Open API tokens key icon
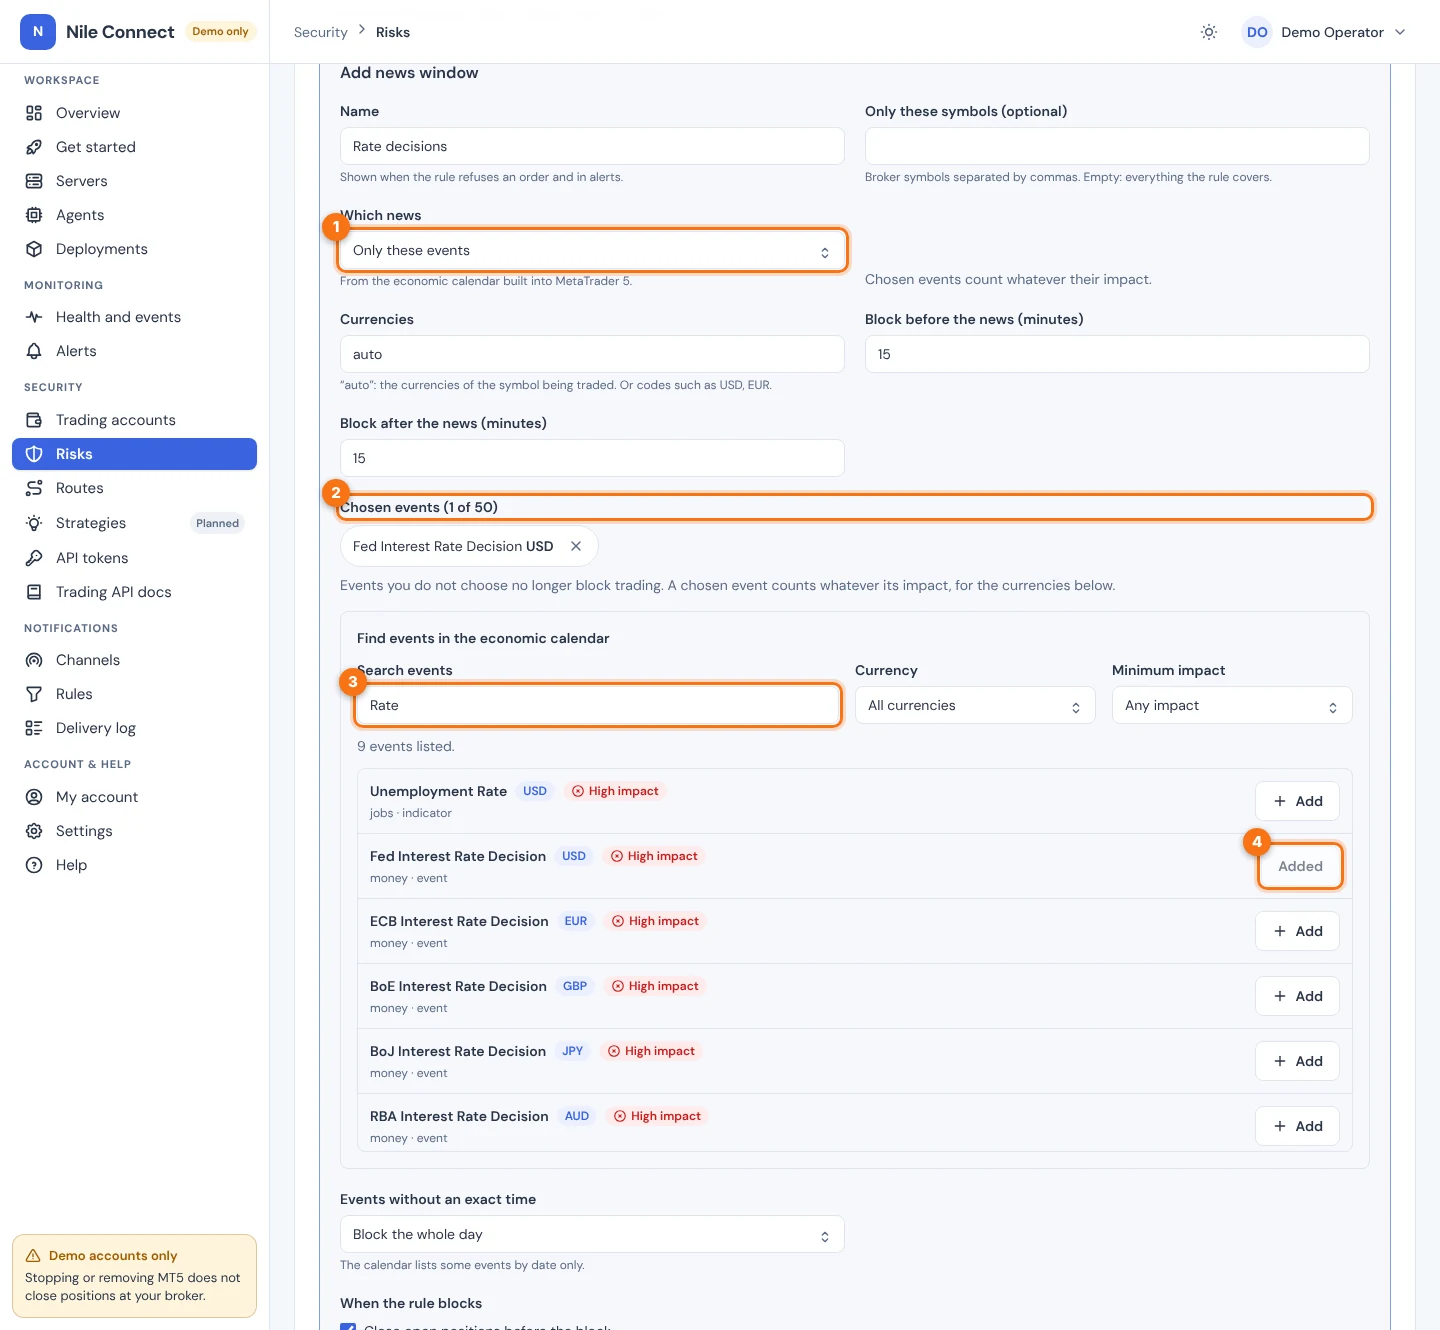The height and width of the screenshot is (1330, 1440). [x=34, y=558]
